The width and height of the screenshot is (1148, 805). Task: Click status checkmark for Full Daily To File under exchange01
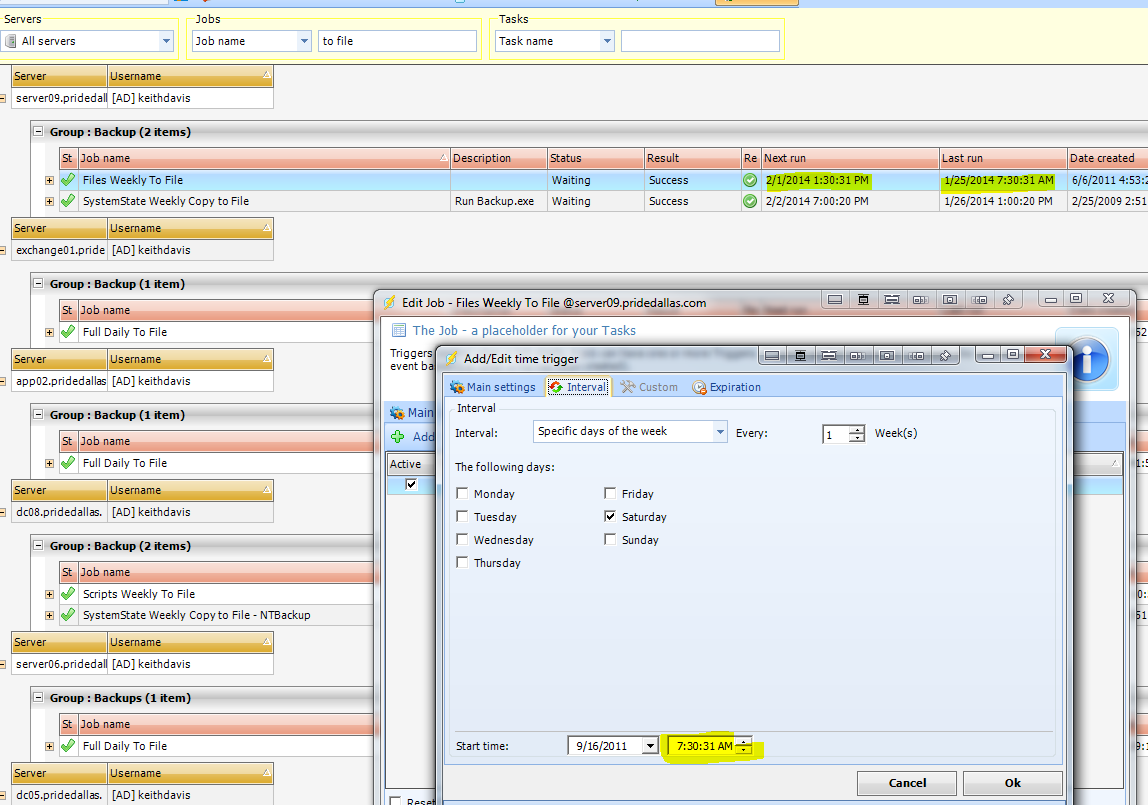coord(68,332)
